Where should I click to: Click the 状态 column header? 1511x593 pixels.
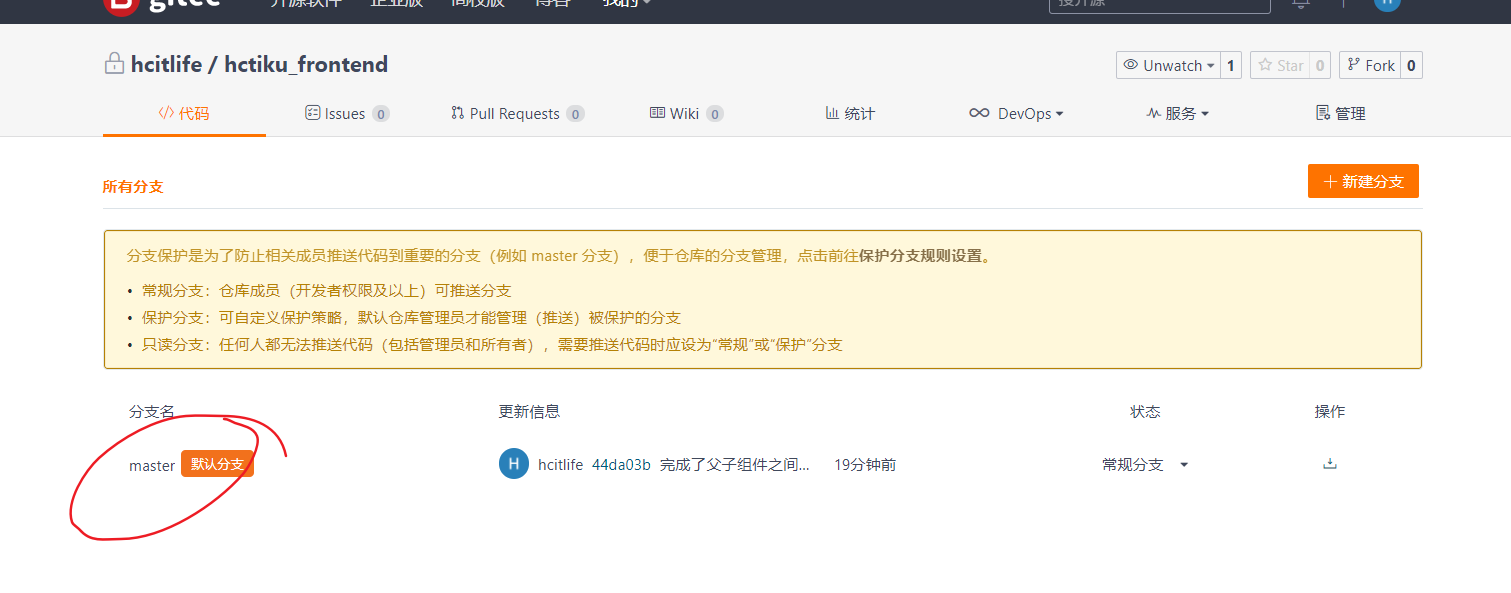[1145, 411]
